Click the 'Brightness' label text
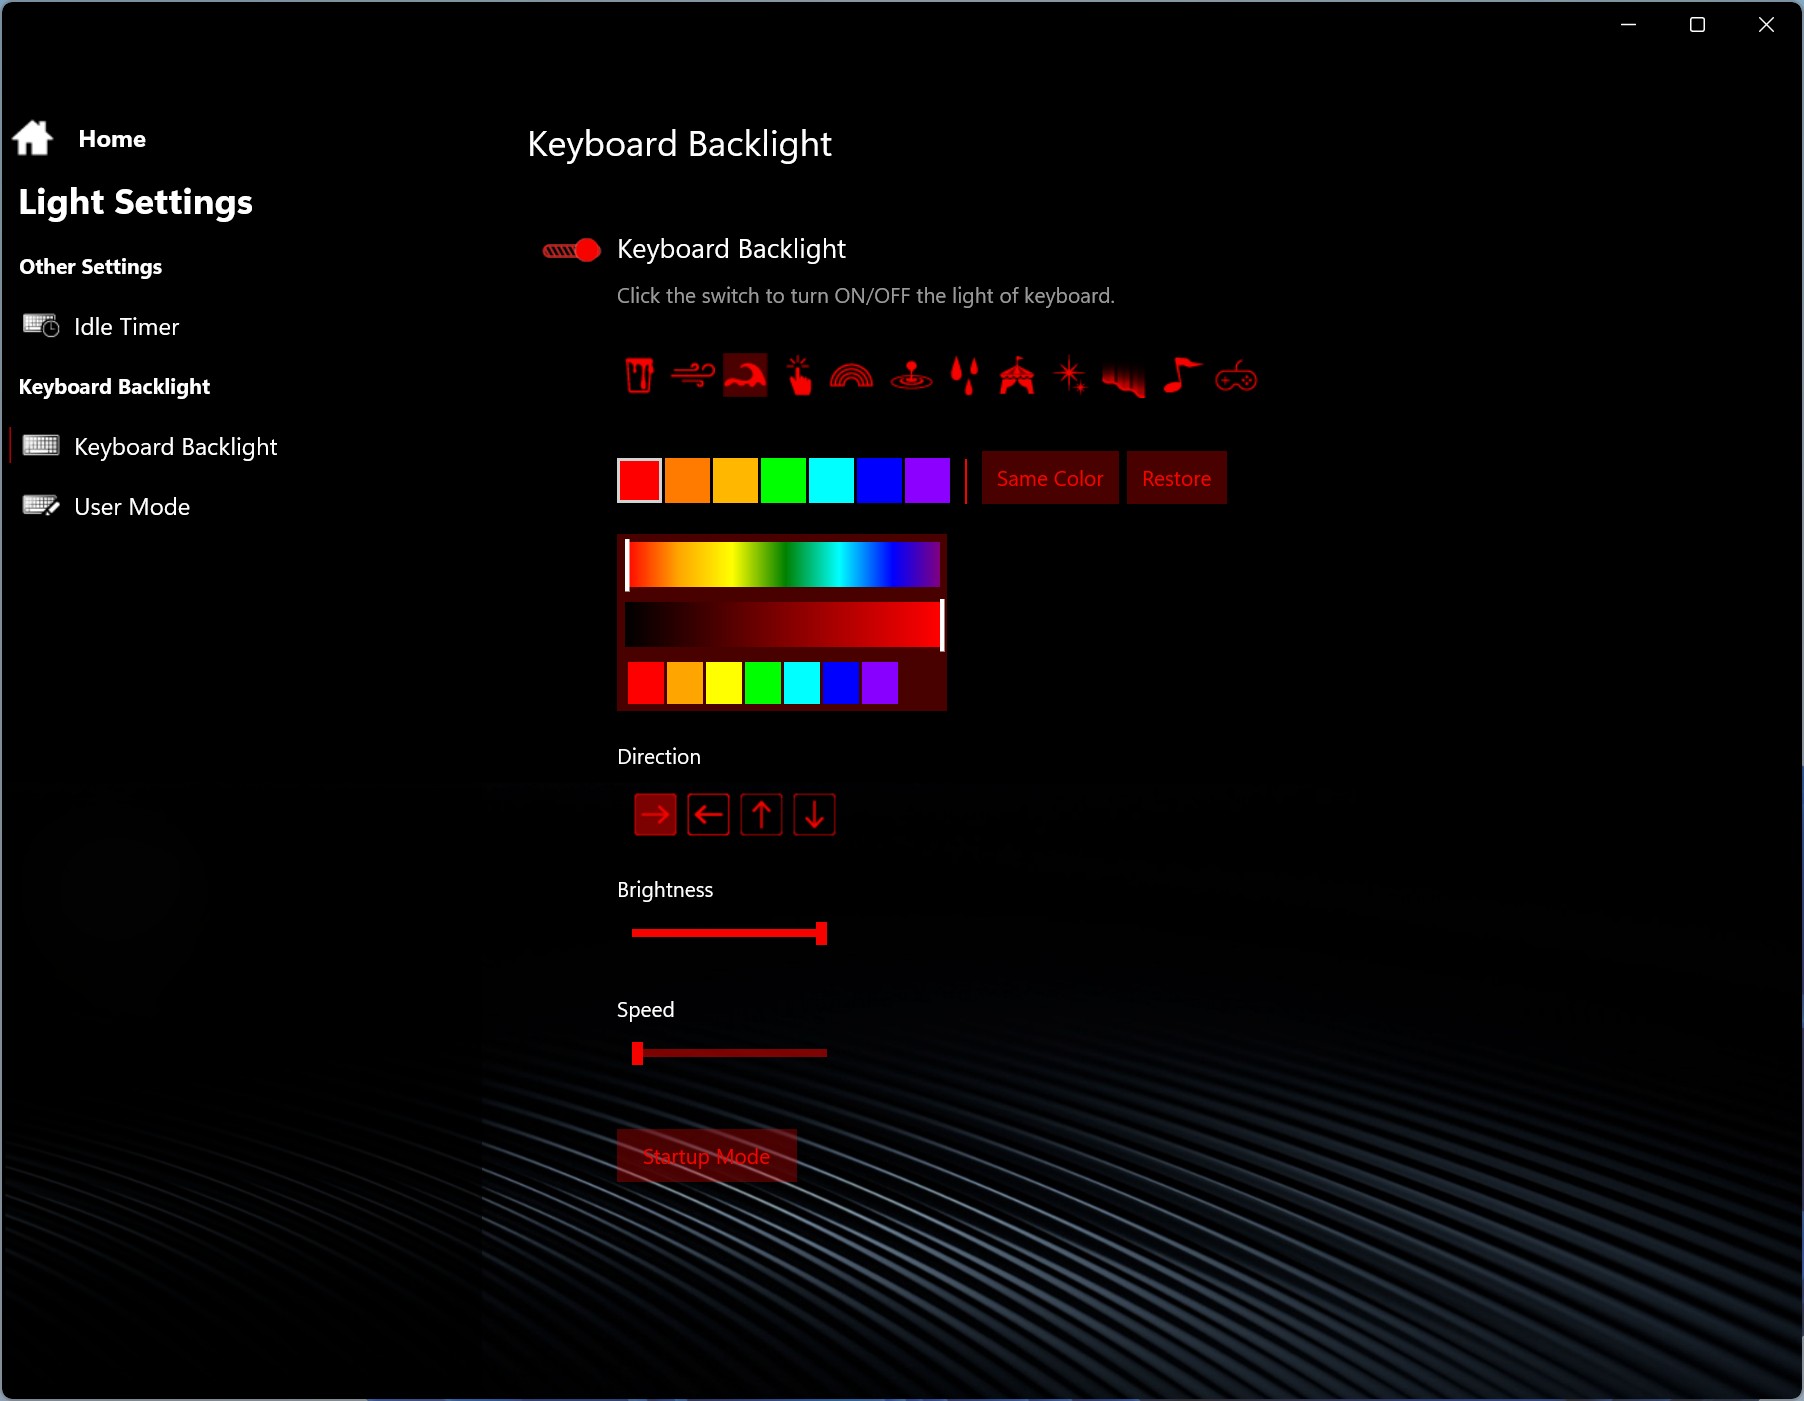Image resolution: width=1804 pixels, height=1401 pixels. pyautogui.click(x=665, y=890)
